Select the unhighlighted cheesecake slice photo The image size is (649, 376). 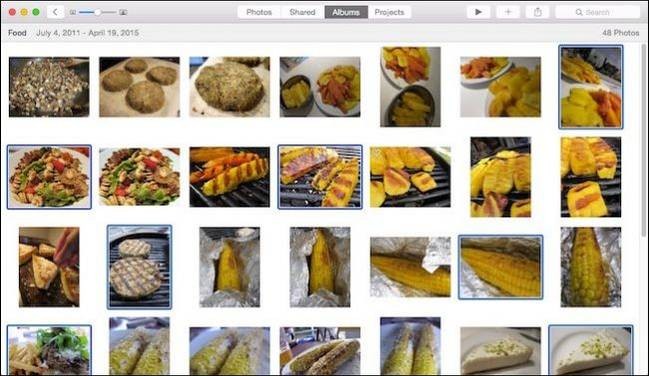(x=500, y=351)
